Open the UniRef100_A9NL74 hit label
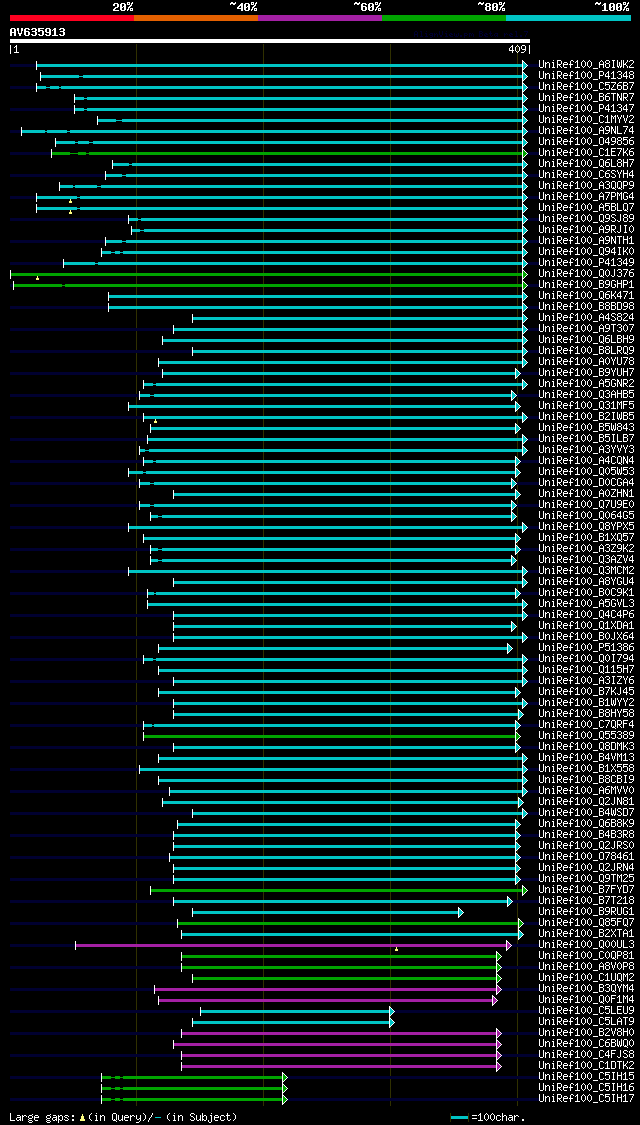 [x=586, y=131]
